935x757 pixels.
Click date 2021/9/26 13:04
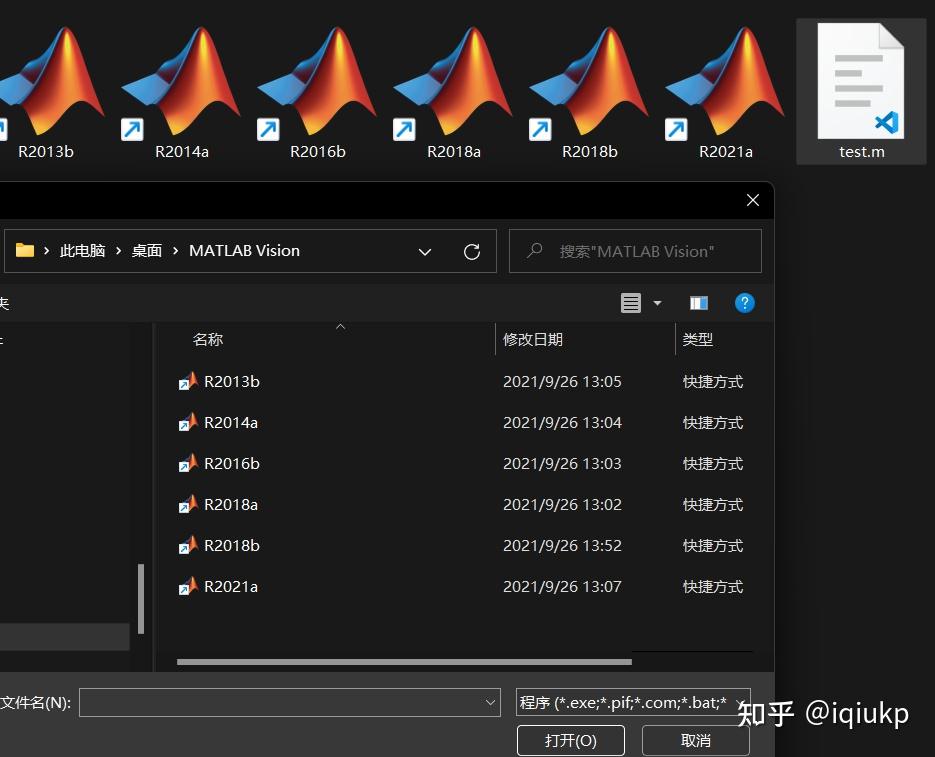(x=562, y=423)
